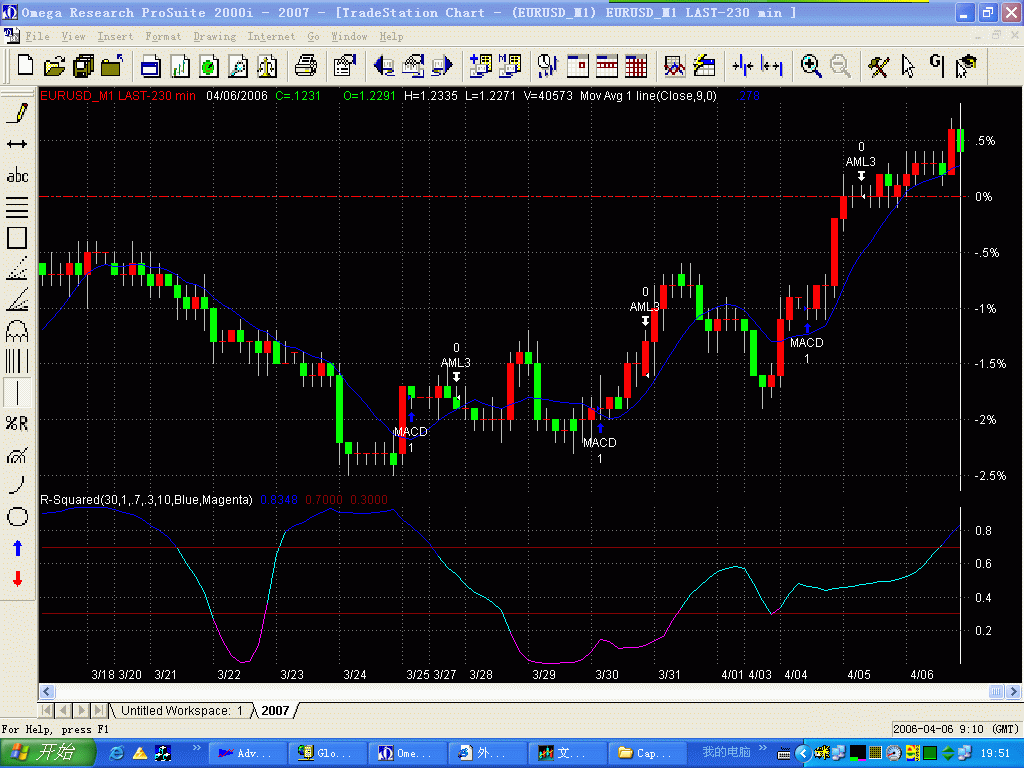Viewport: 1024px width, 768px height.
Task: Click the radar globe window icon
Action: pos(209,65)
